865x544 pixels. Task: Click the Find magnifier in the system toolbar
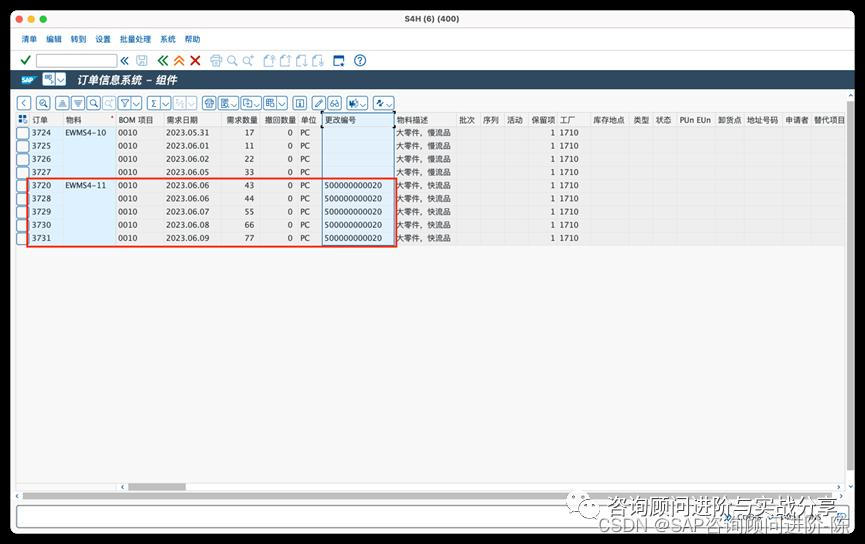point(232,61)
